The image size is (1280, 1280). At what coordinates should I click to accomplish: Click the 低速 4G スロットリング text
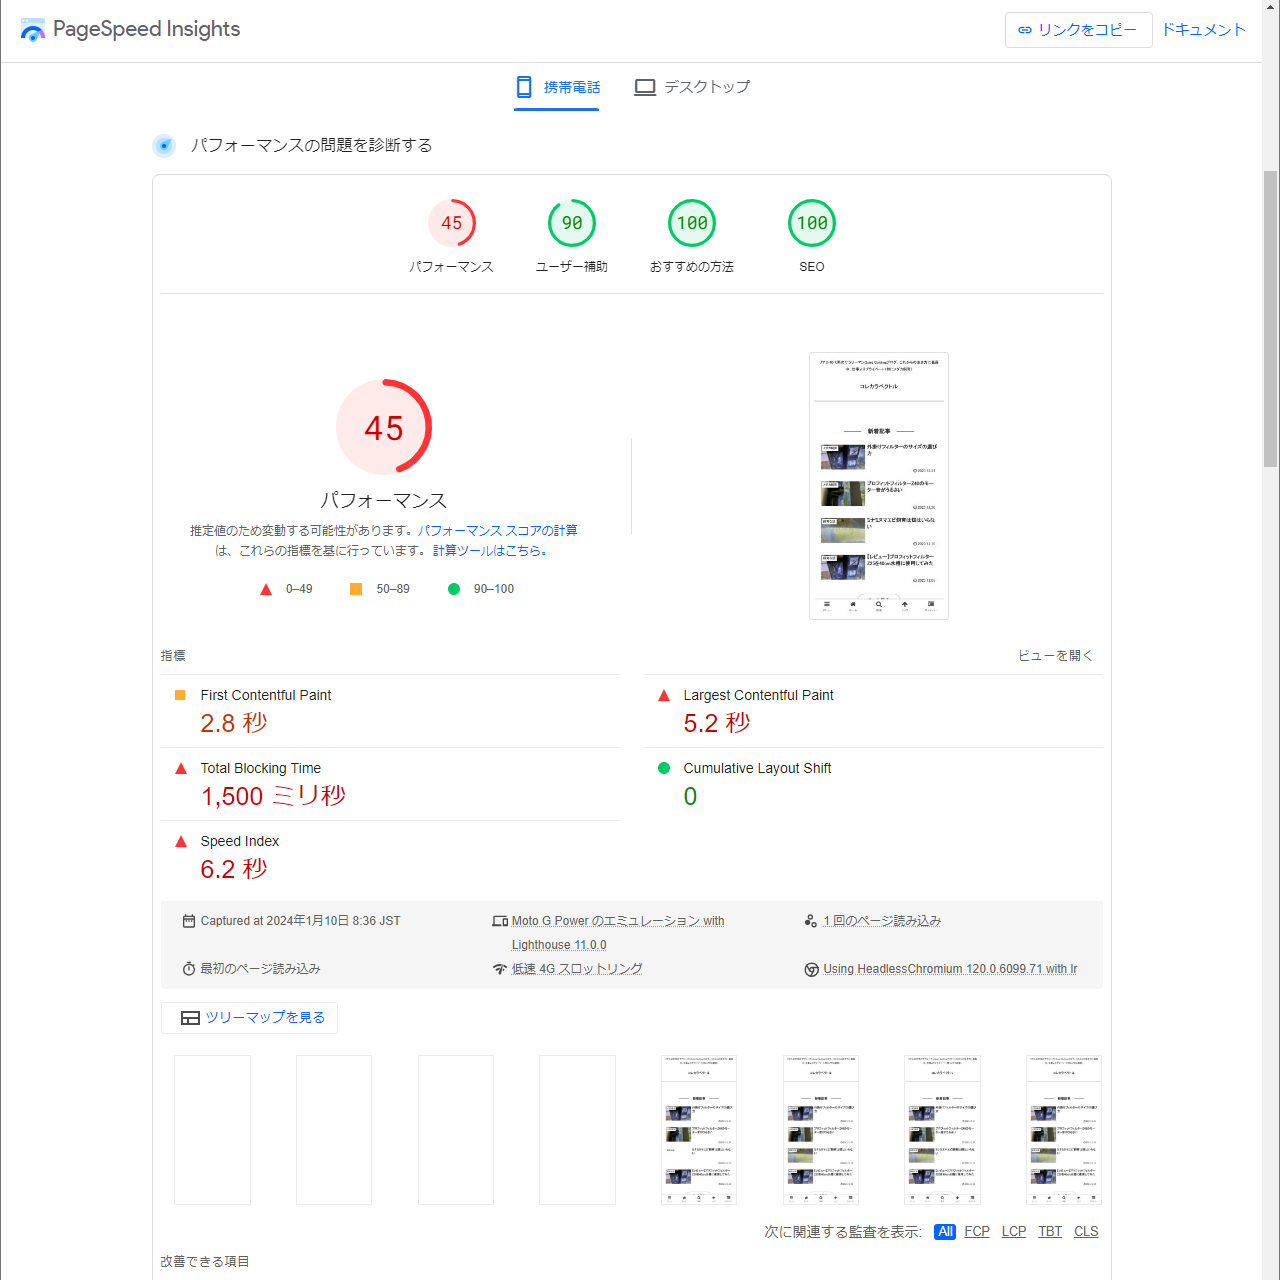click(x=577, y=969)
